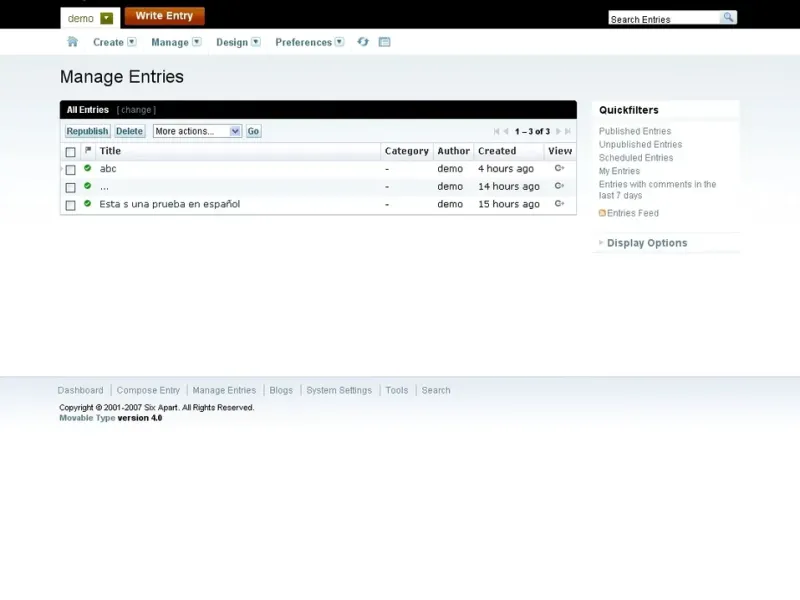Viewport: 800px width, 600px height.
Task: Click the Dashboard footer link
Action: [80, 390]
